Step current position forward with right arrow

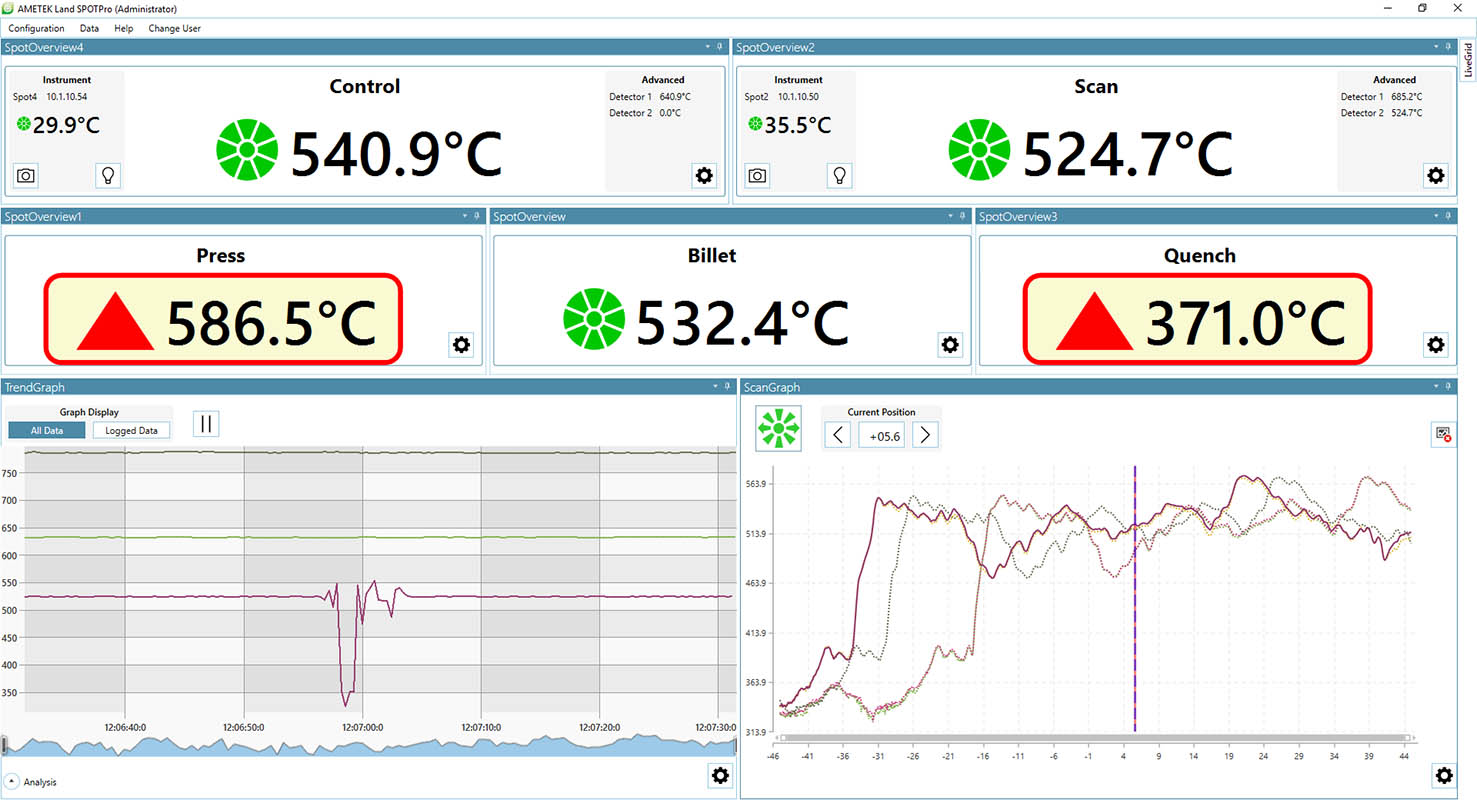pyautogui.click(x=924, y=434)
